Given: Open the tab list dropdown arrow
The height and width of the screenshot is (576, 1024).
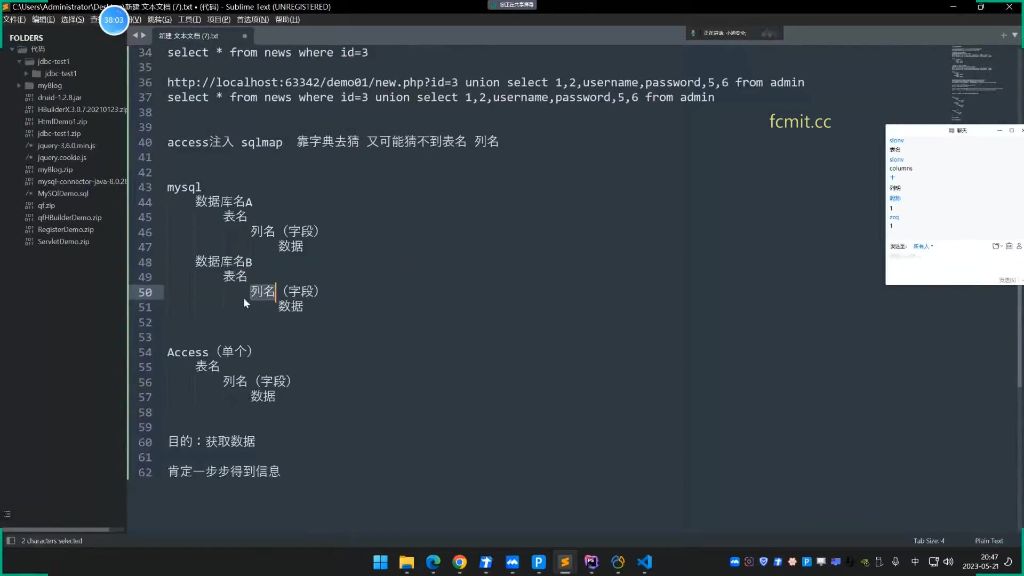Looking at the screenshot, I should pyautogui.click(x=1015, y=35).
